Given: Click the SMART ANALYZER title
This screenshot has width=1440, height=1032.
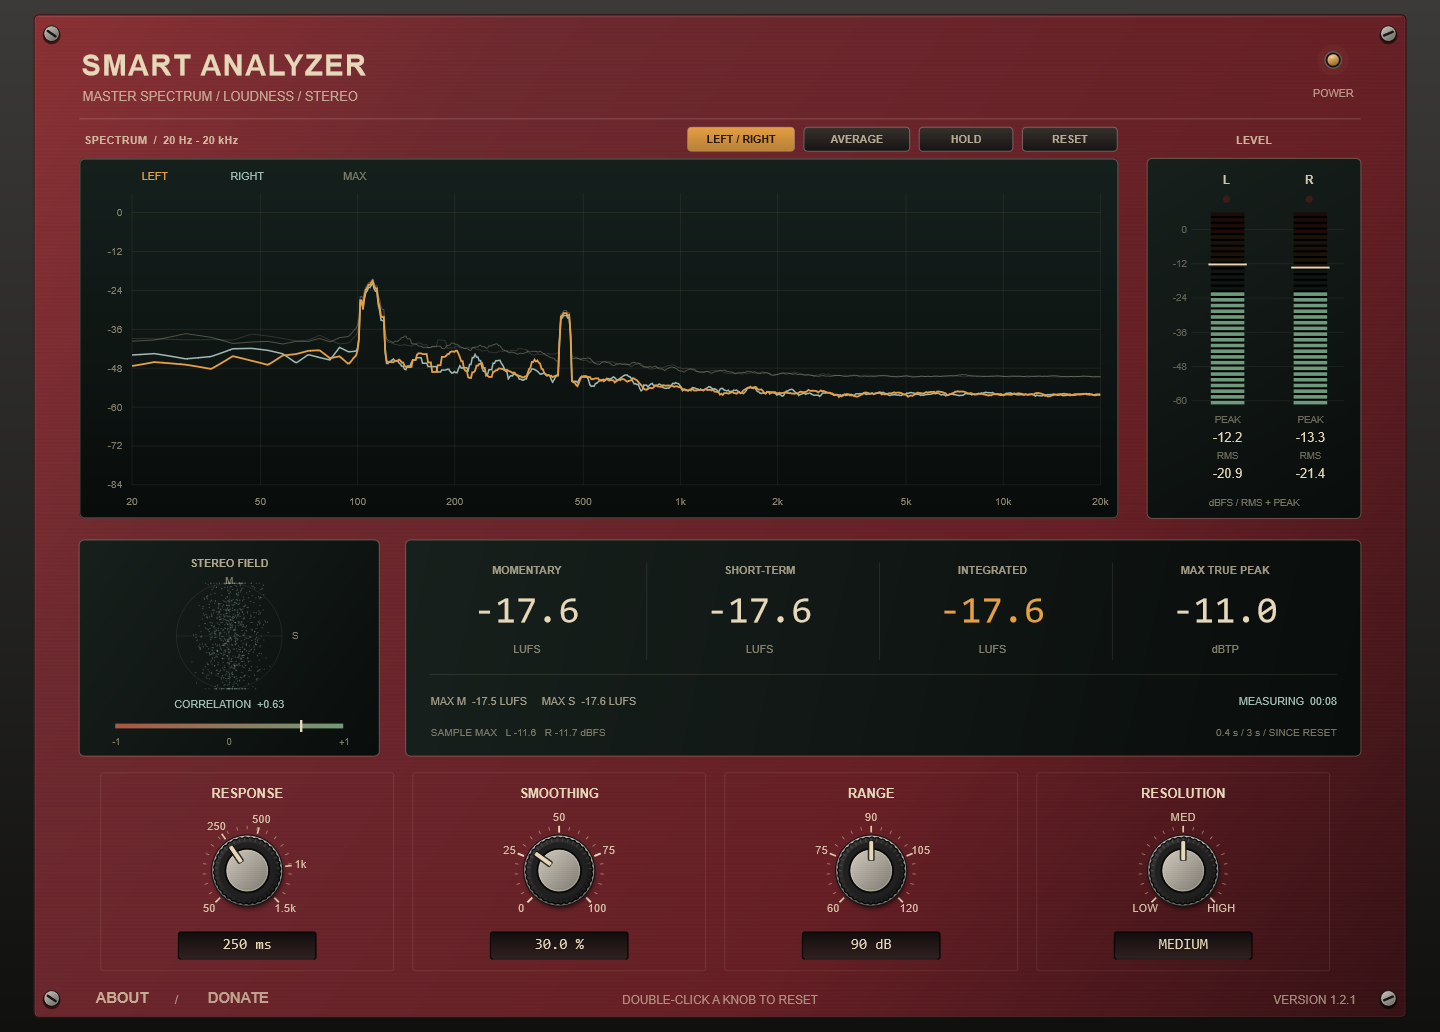Looking at the screenshot, I should tap(224, 66).
